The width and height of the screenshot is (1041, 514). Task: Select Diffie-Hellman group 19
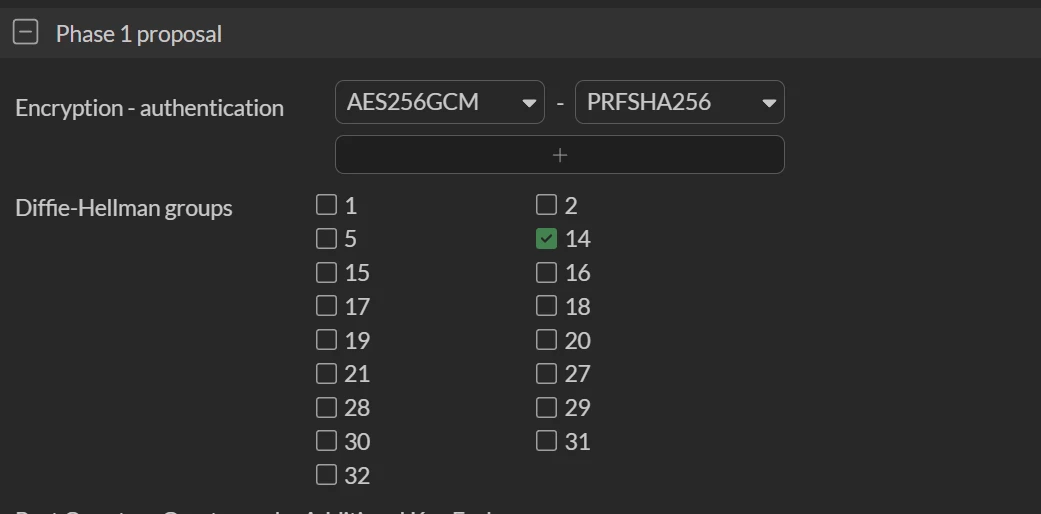click(326, 340)
